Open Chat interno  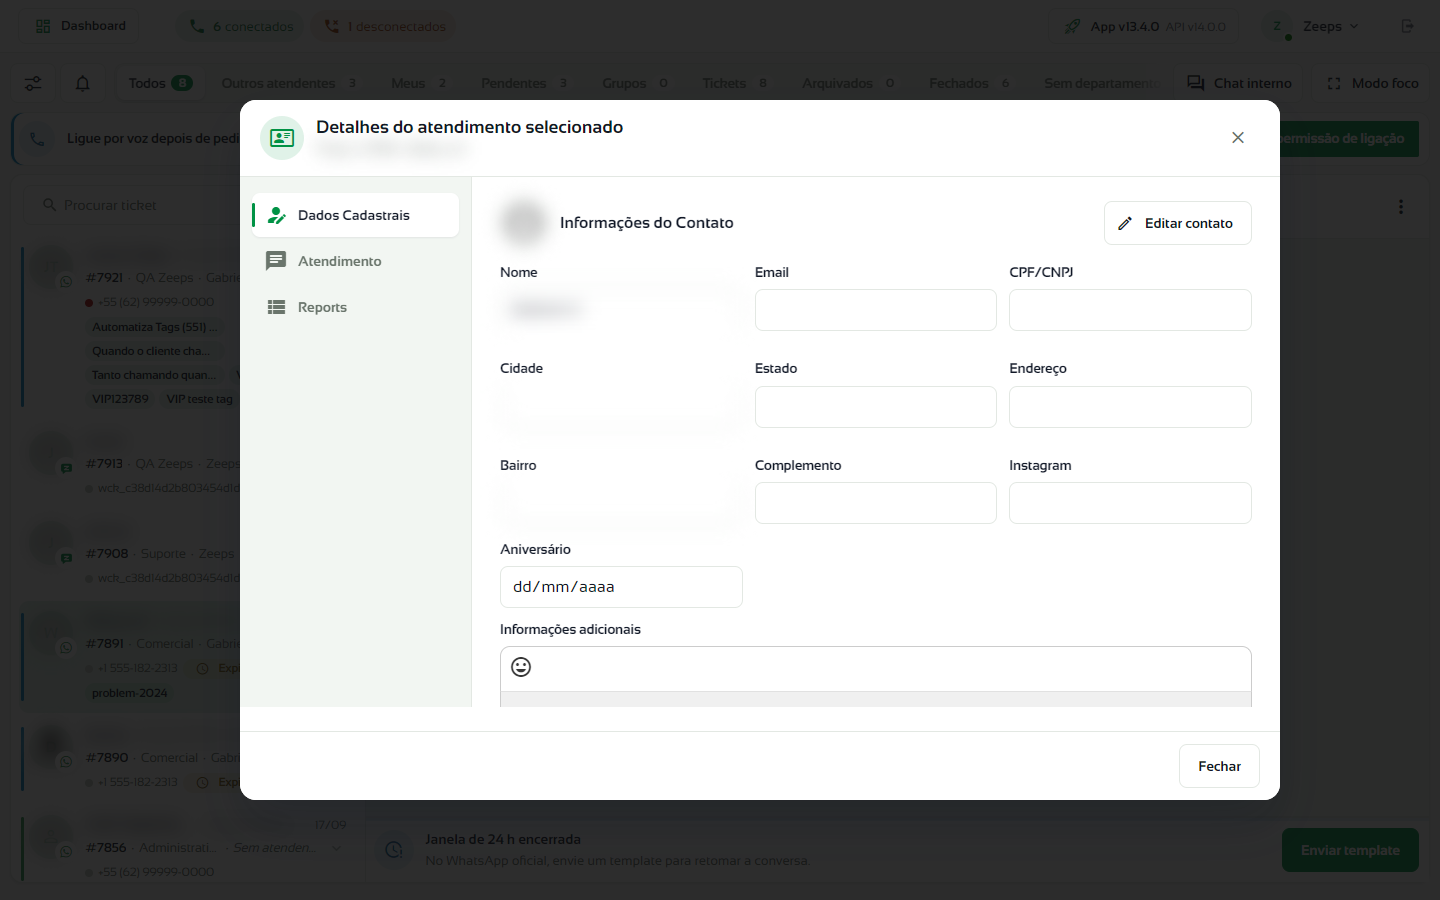tap(1239, 83)
